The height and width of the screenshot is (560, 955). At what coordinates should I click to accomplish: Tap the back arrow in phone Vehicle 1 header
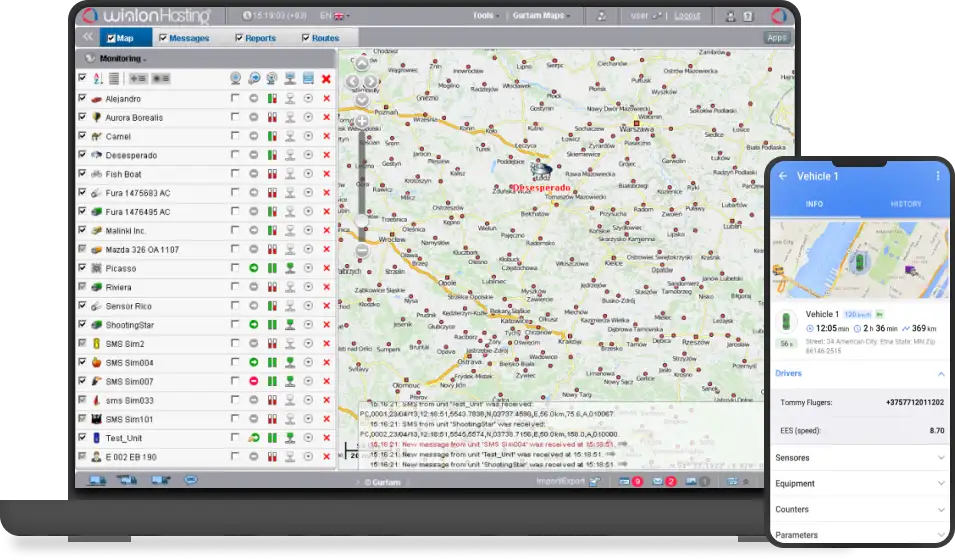click(783, 176)
